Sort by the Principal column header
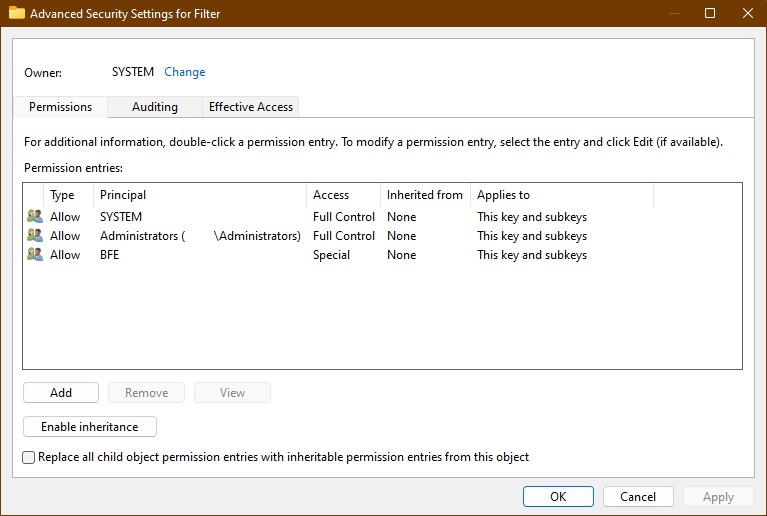The image size is (767, 516). point(200,195)
